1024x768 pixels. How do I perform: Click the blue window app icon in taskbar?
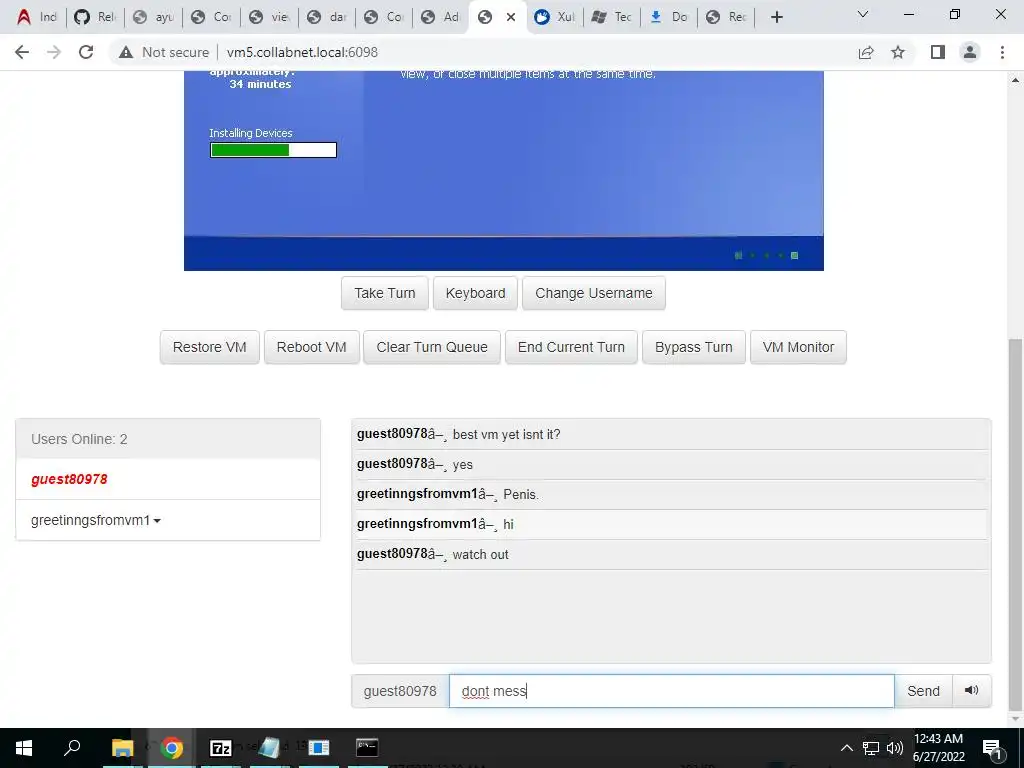tap(318, 748)
